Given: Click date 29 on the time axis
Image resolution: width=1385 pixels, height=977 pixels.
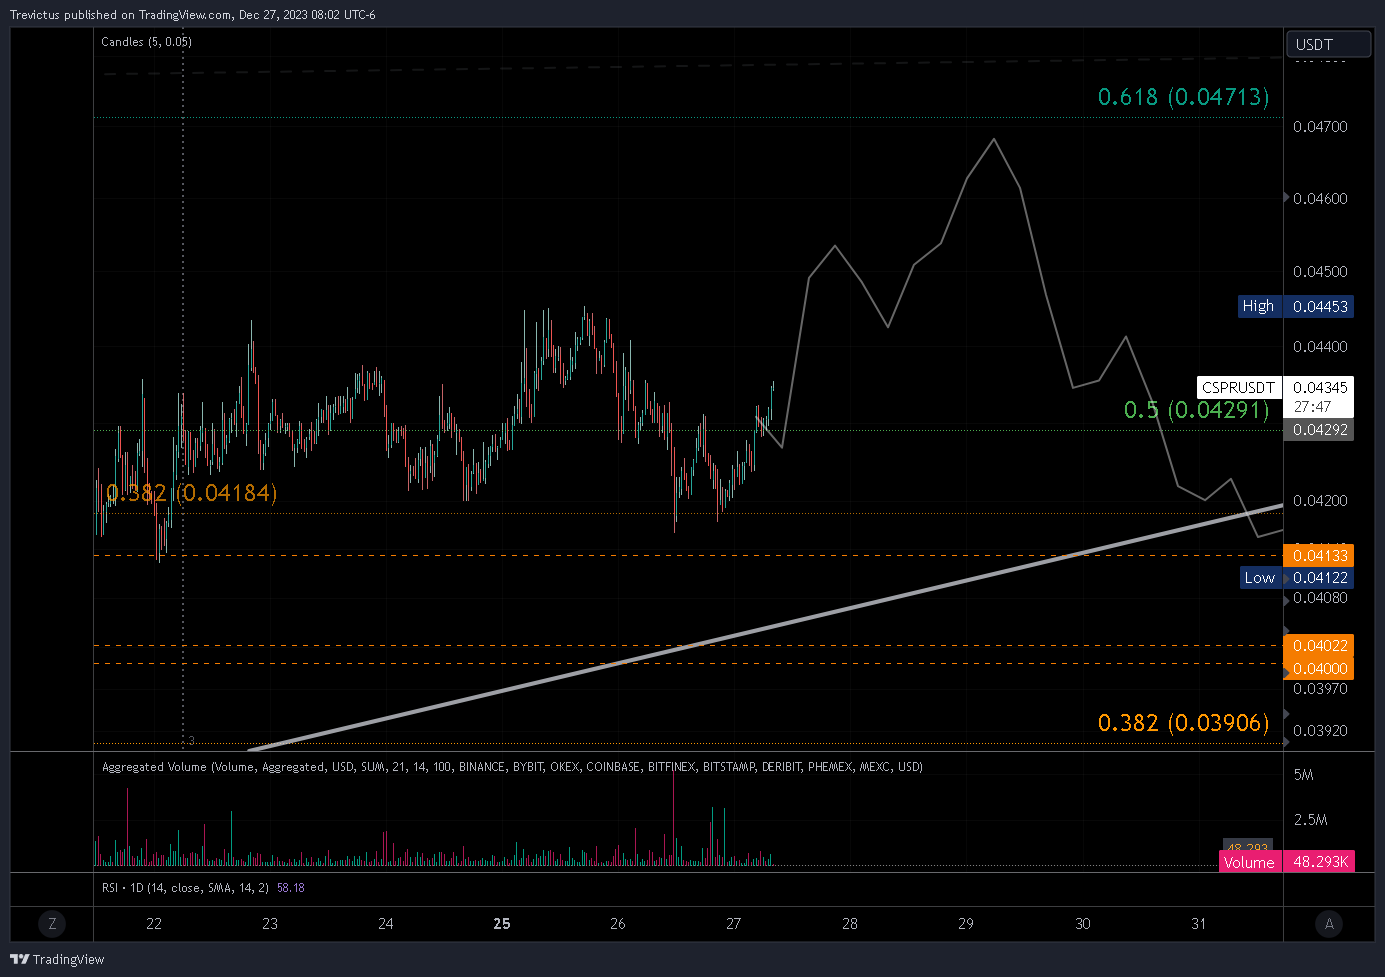Looking at the screenshot, I should tap(966, 924).
